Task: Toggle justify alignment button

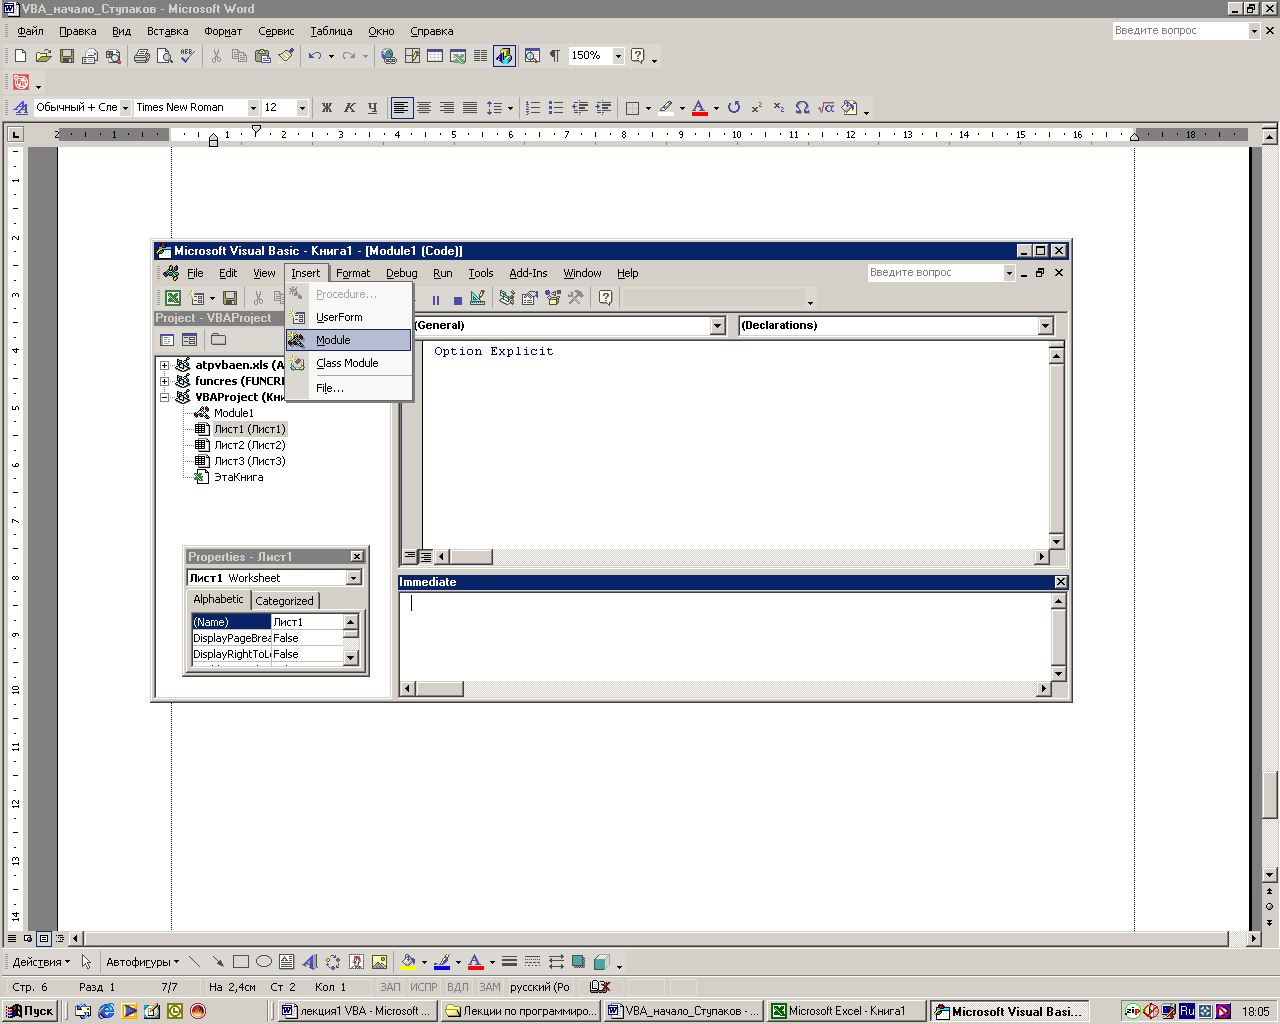Action: tap(470, 107)
